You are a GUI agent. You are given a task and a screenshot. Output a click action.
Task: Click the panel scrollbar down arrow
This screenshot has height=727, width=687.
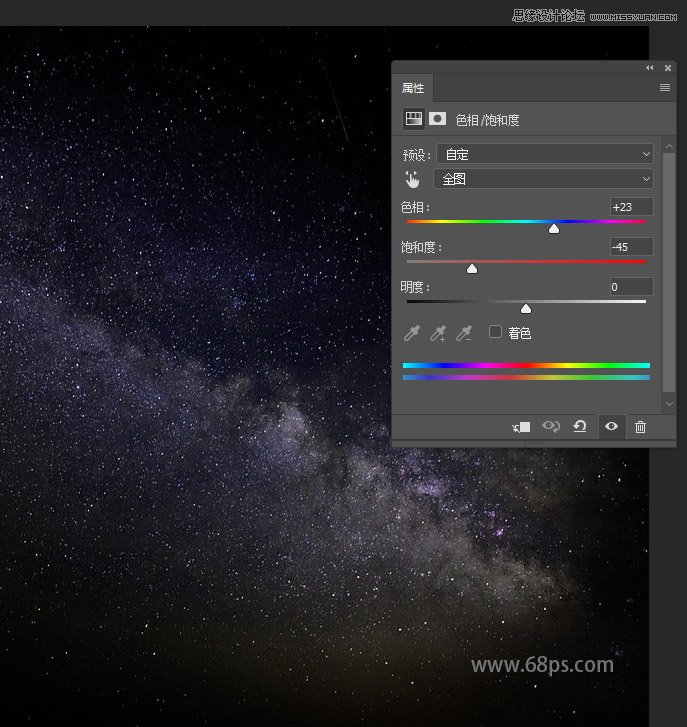(669, 404)
